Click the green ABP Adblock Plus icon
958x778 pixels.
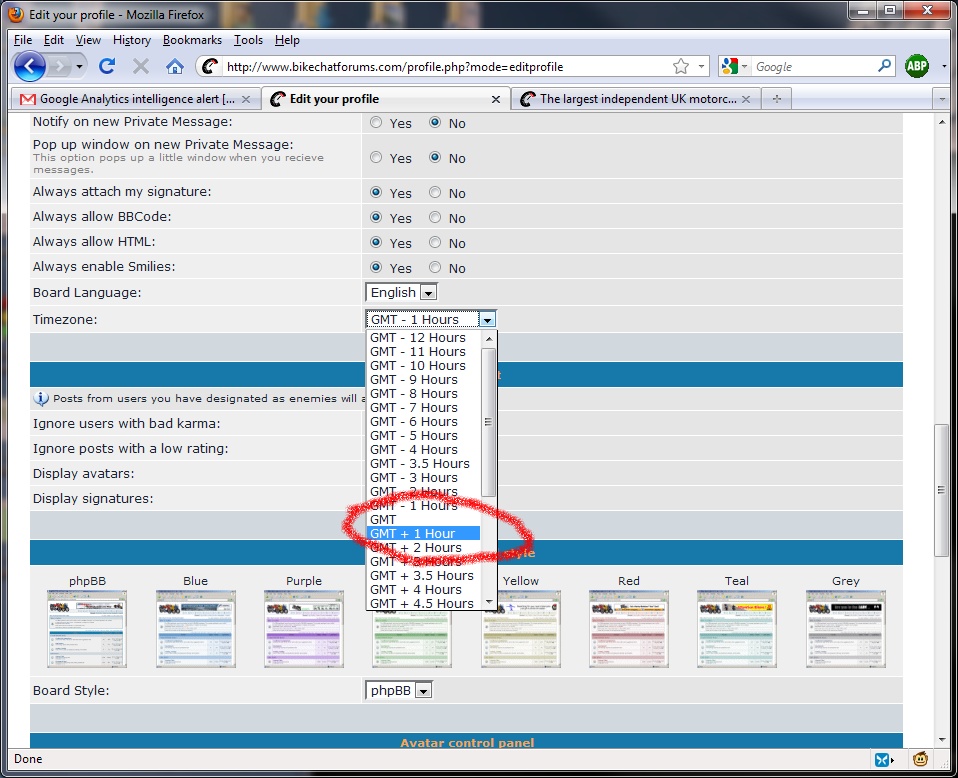pos(916,66)
